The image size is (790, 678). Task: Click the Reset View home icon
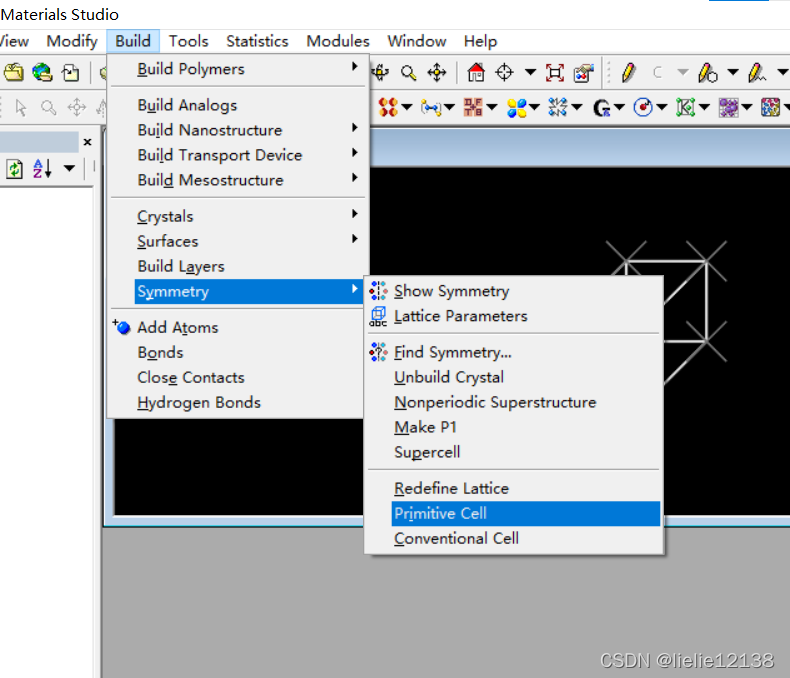[476, 73]
